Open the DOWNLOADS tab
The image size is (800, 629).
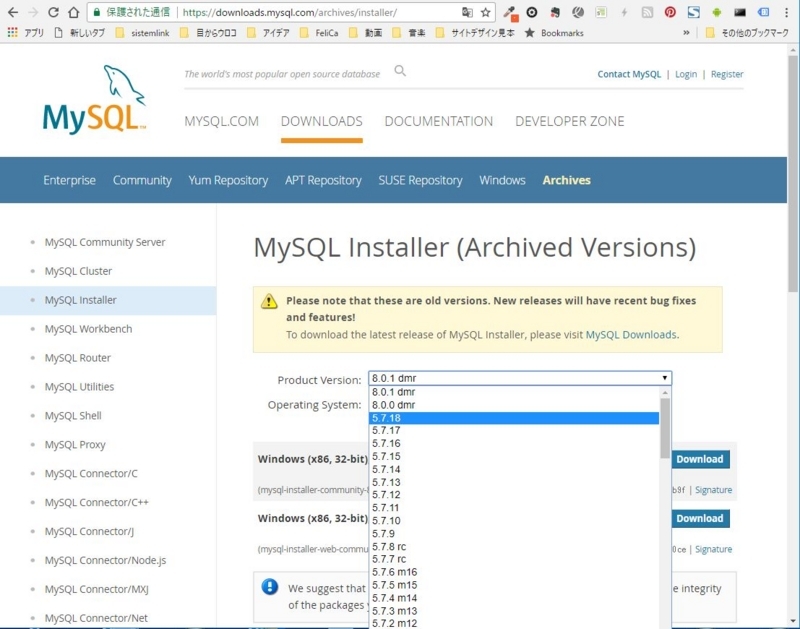321,121
